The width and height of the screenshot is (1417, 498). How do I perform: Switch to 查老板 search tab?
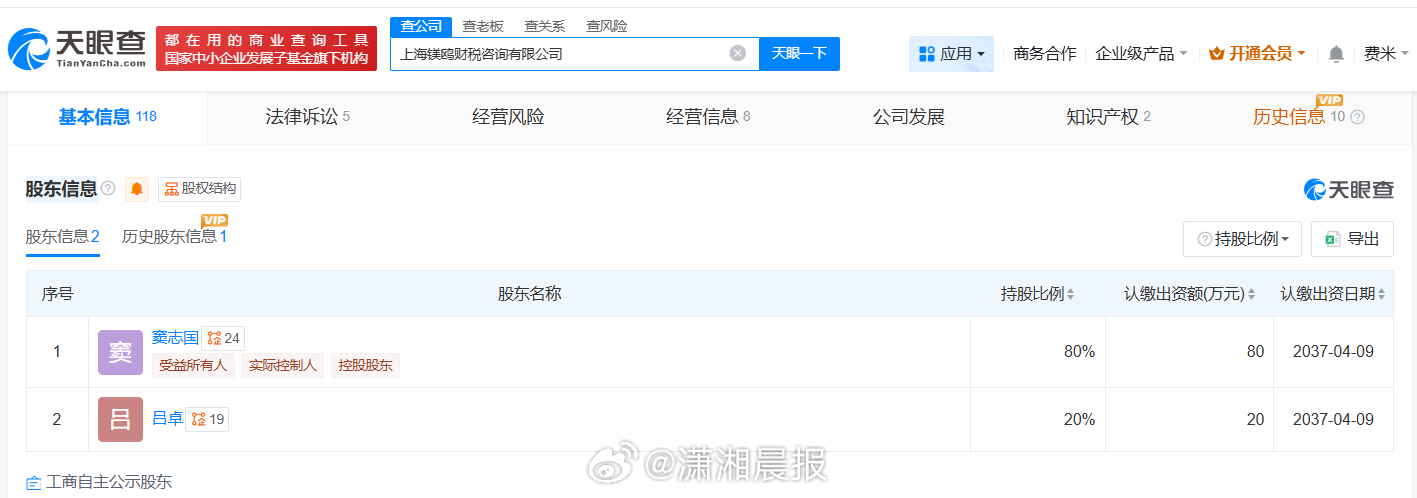click(483, 26)
